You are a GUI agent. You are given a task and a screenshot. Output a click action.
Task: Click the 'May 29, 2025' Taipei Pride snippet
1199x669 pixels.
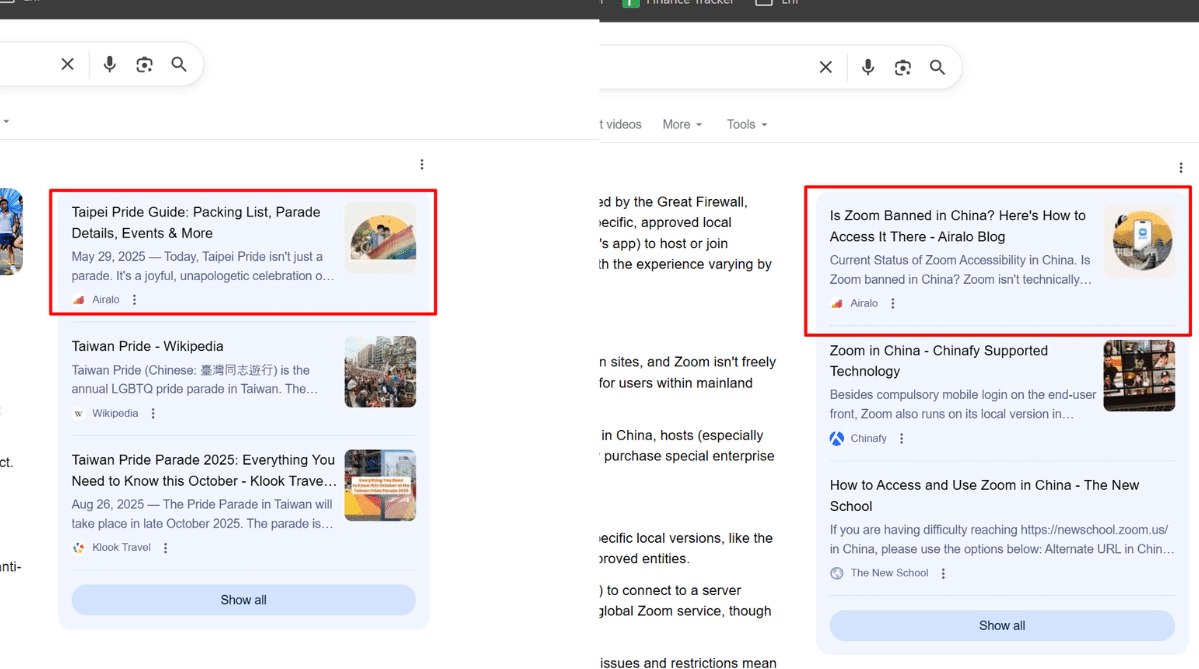coord(203,266)
